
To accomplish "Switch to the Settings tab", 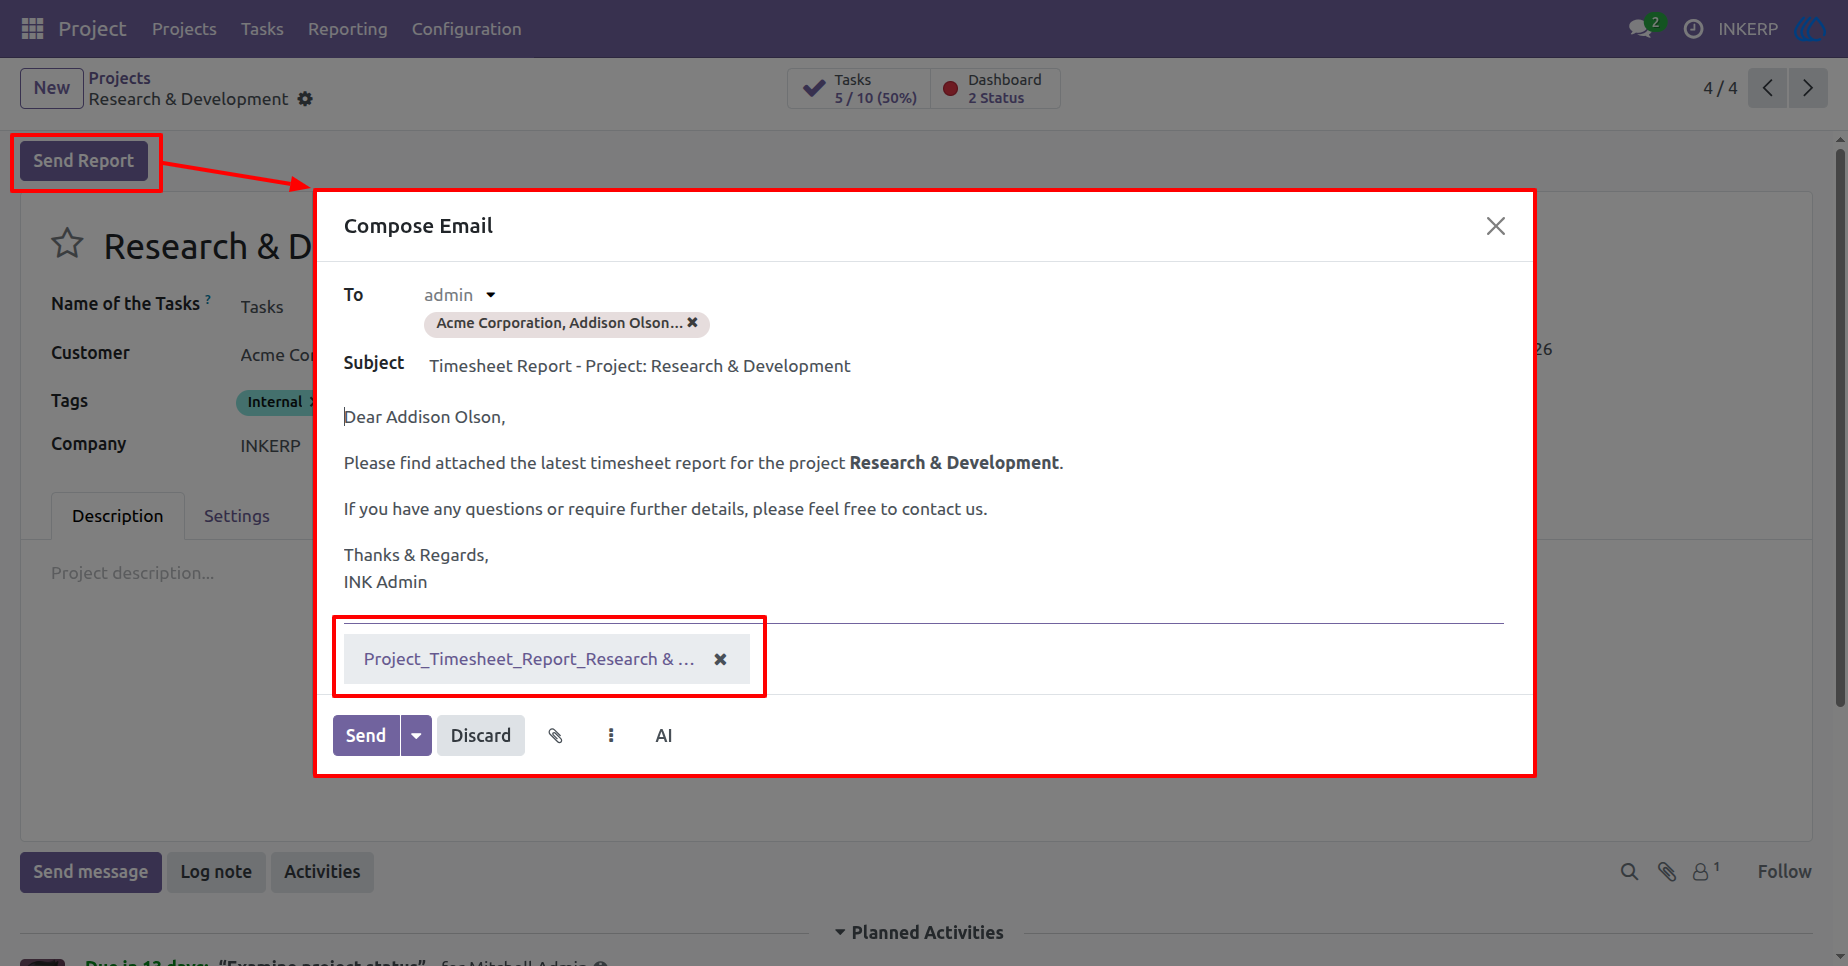I will pyautogui.click(x=237, y=516).
